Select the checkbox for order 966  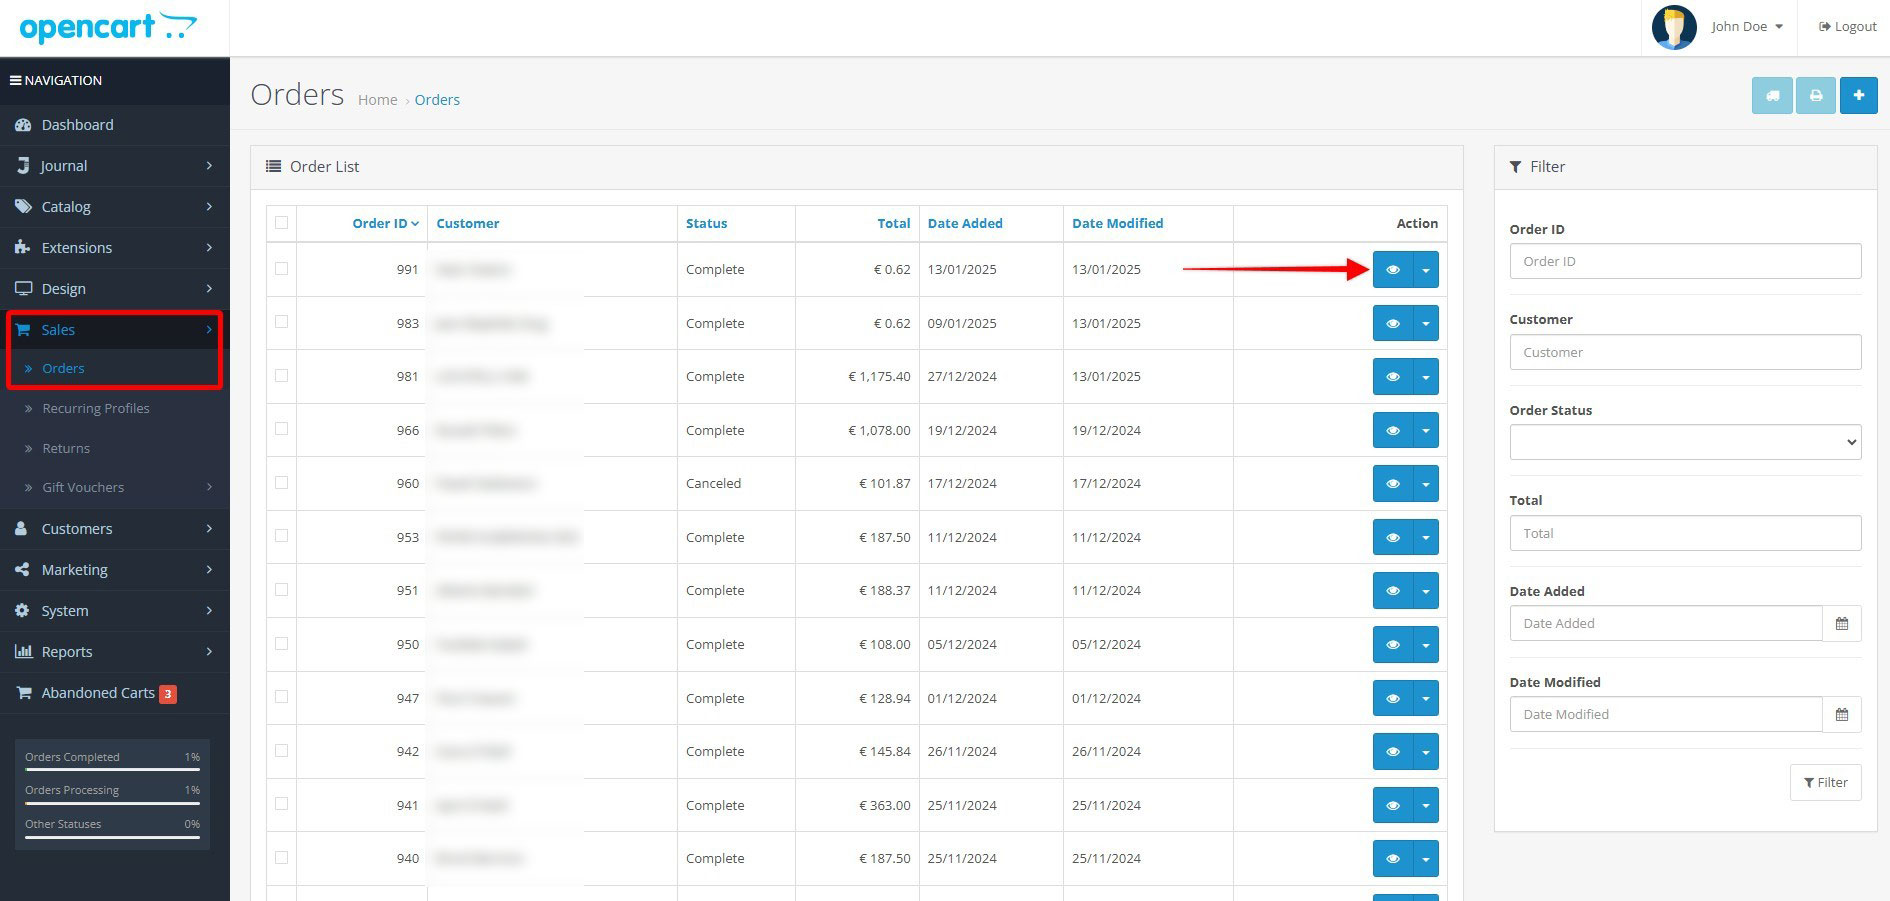coord(281,429)
